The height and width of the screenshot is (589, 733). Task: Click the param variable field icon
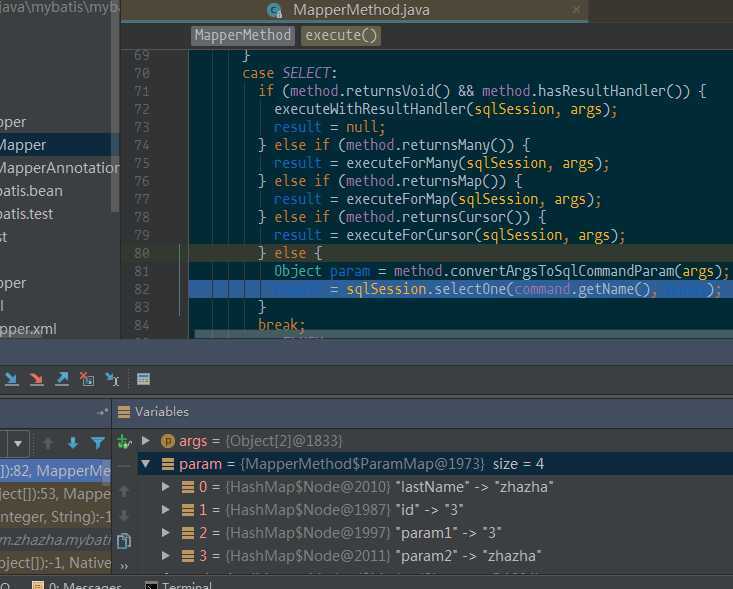(168, 464)
